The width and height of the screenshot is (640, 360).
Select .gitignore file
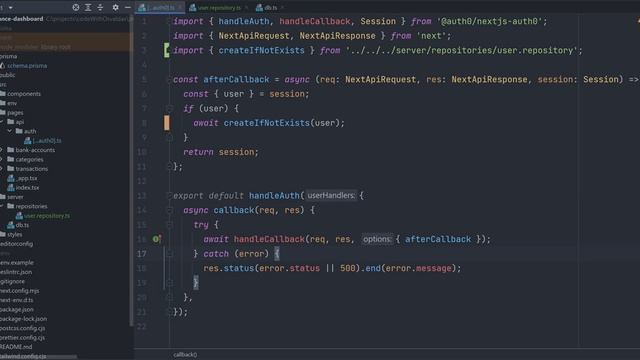coord(12,281)
